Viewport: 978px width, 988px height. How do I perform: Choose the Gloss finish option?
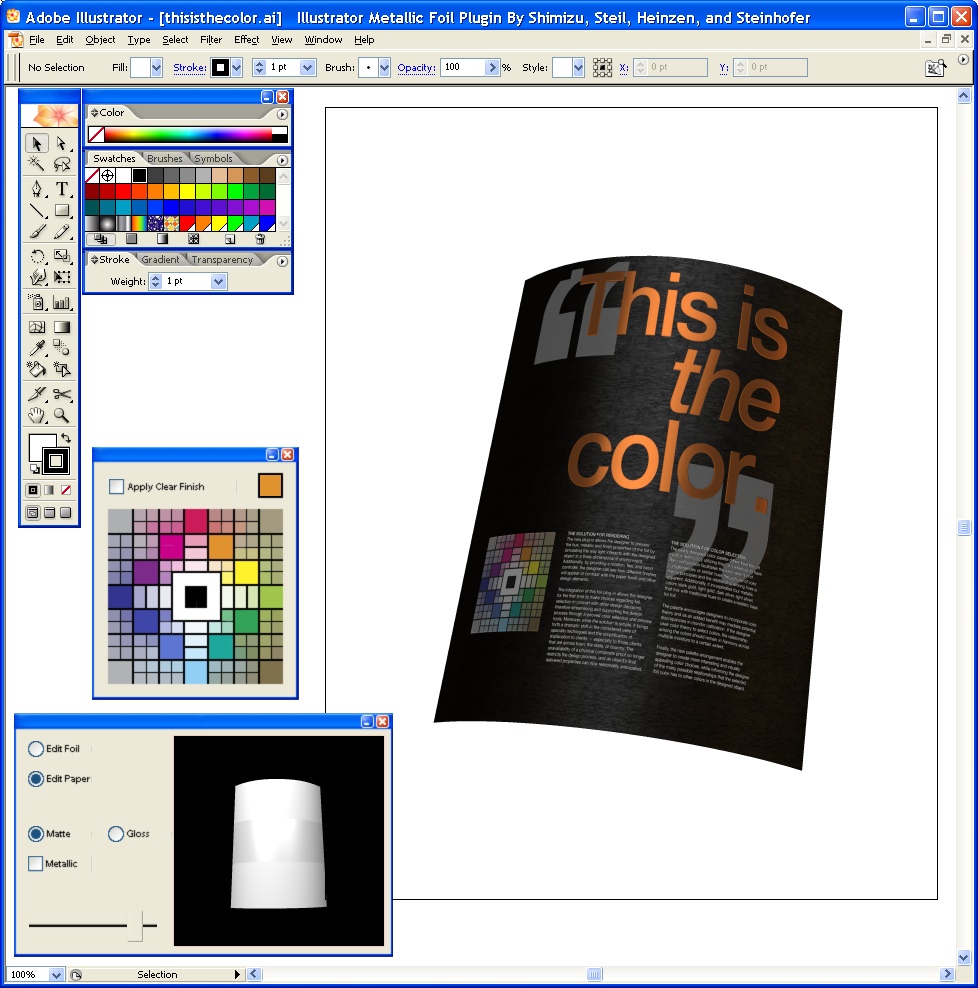[116, 834]
